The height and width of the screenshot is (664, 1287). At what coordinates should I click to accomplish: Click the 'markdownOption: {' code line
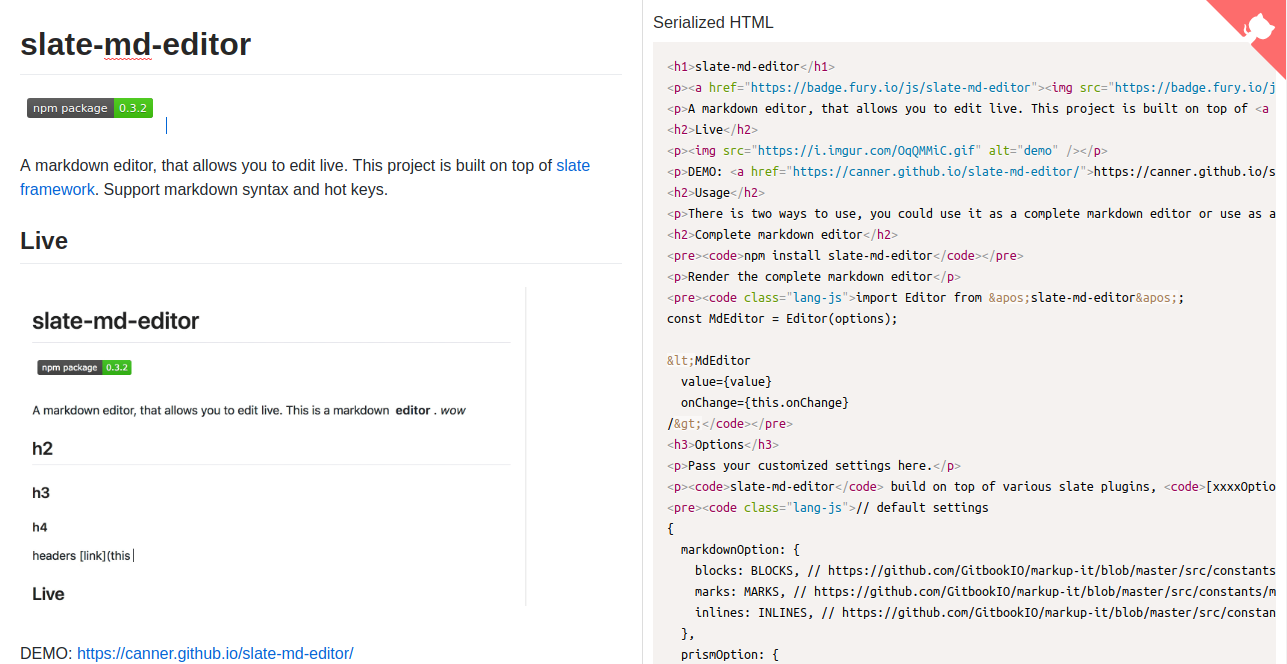click(740, 550)
